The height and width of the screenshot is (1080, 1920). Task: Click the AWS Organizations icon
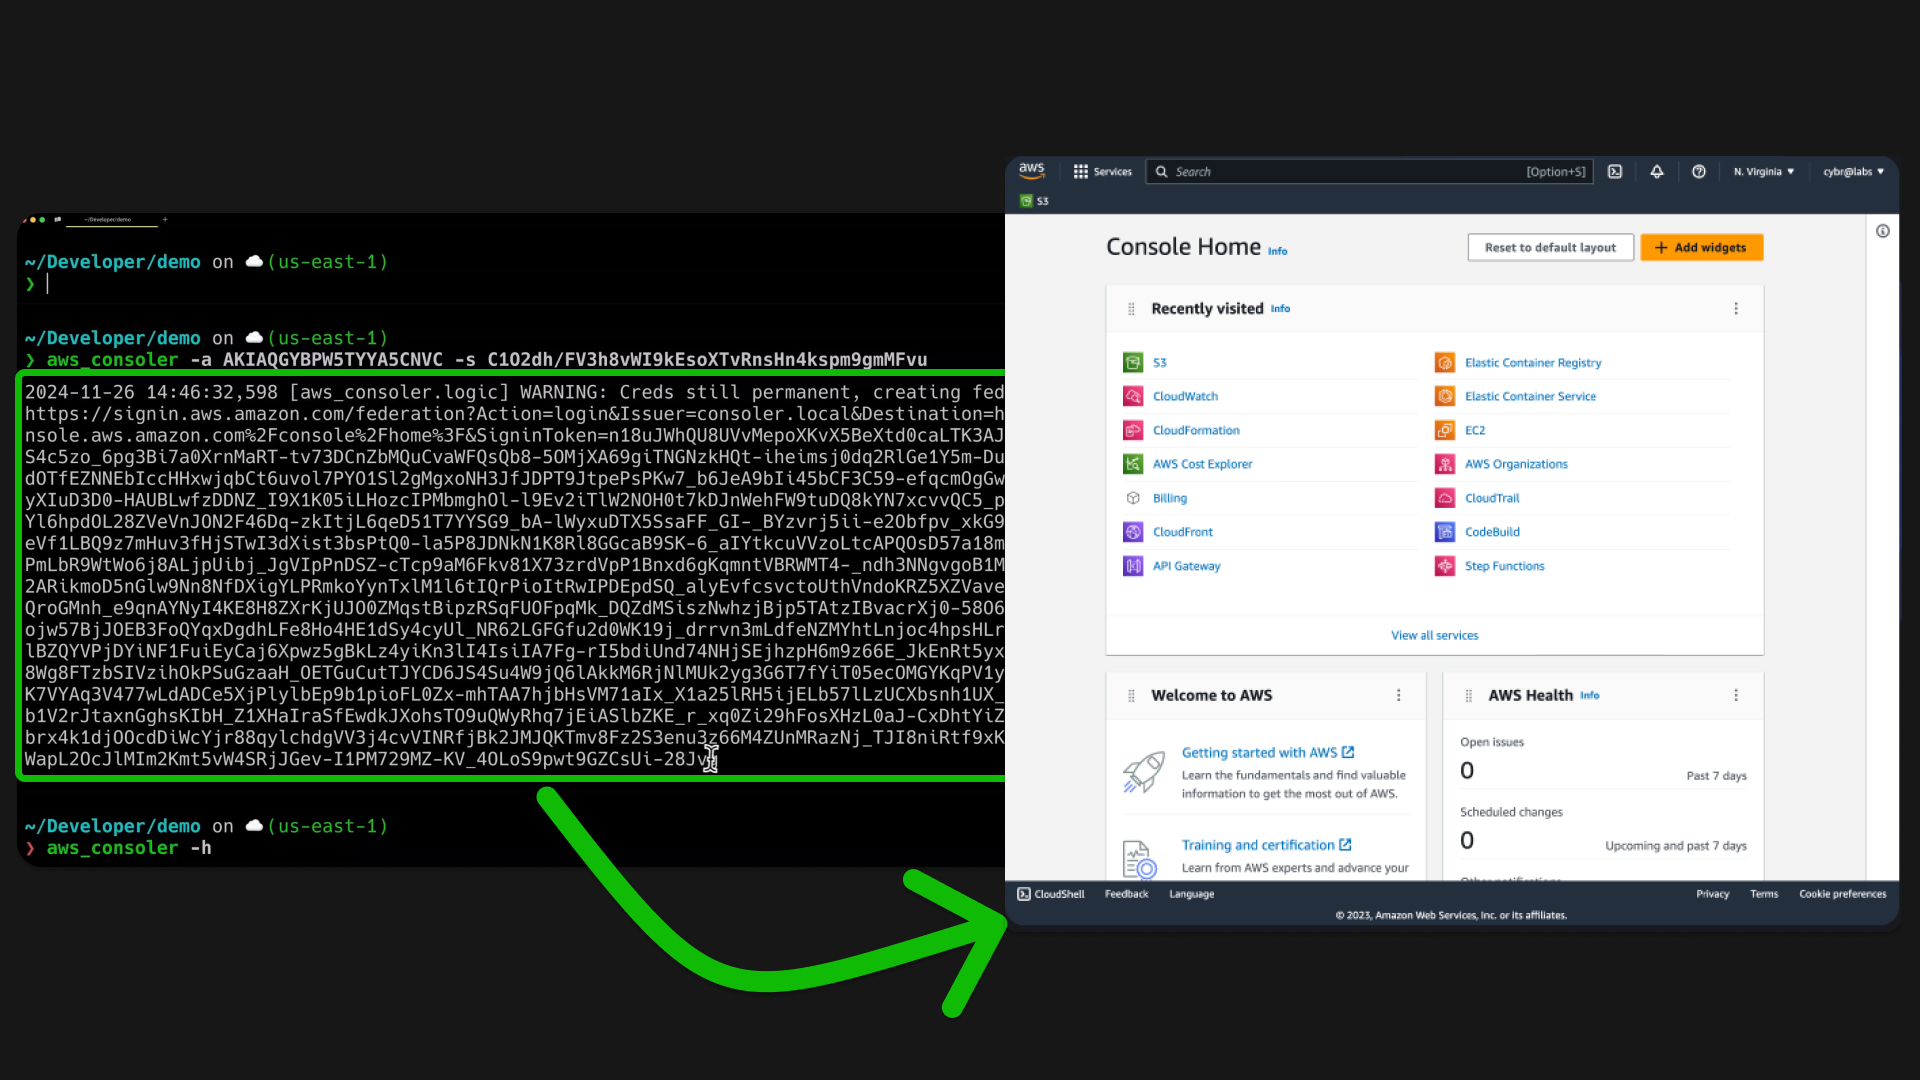1445,464
